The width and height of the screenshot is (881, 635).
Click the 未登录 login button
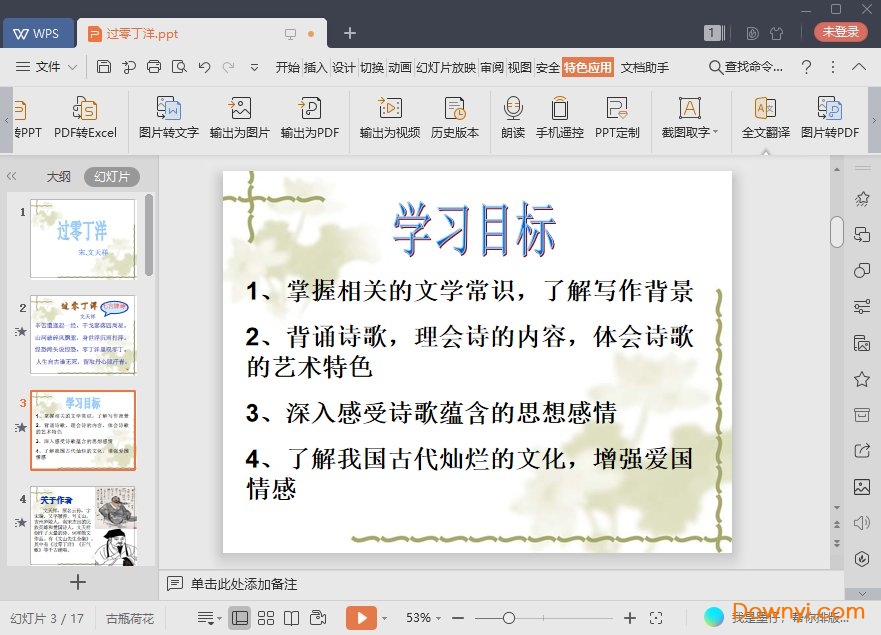(840, 32)
